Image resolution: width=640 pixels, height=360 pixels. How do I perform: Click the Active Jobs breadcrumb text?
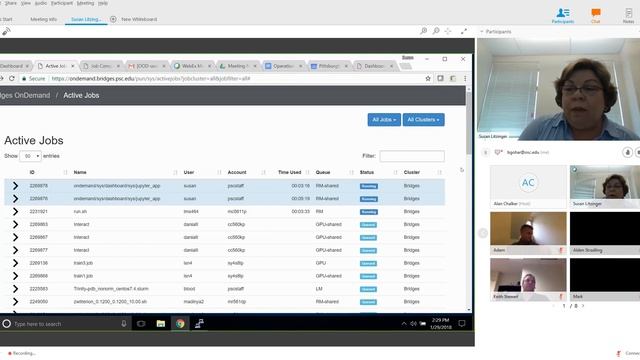tap(81, 95)
